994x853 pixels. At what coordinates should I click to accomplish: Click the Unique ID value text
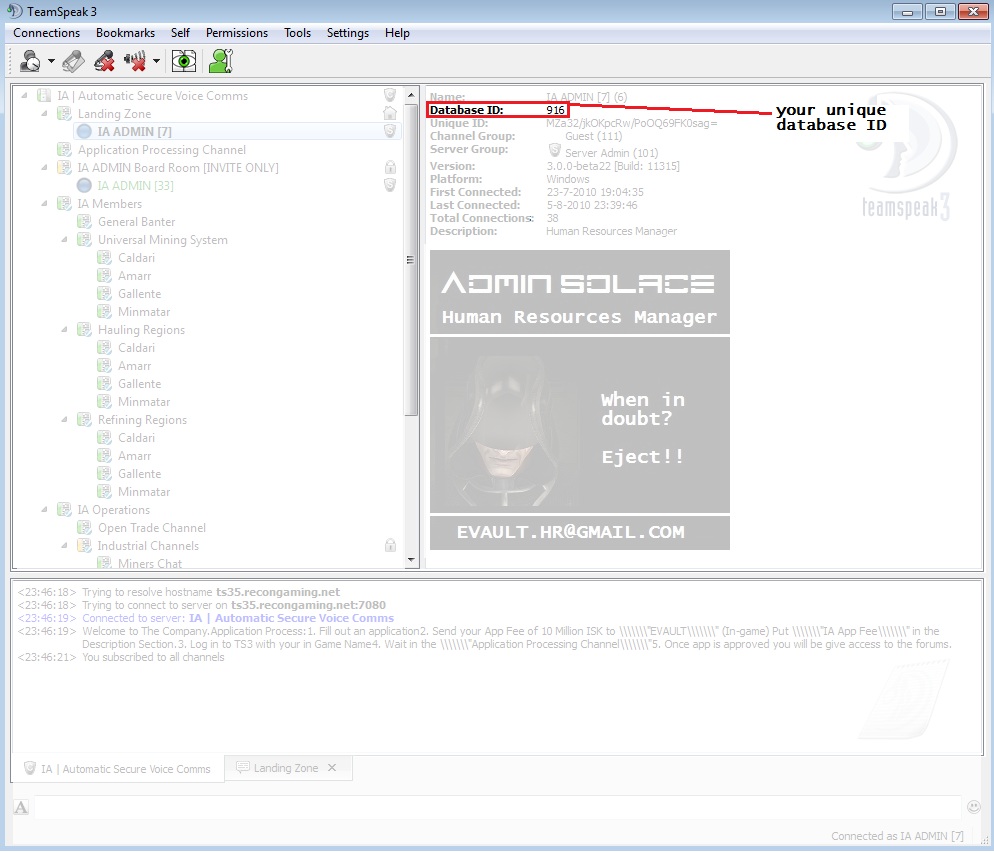(x=631, y=124)
